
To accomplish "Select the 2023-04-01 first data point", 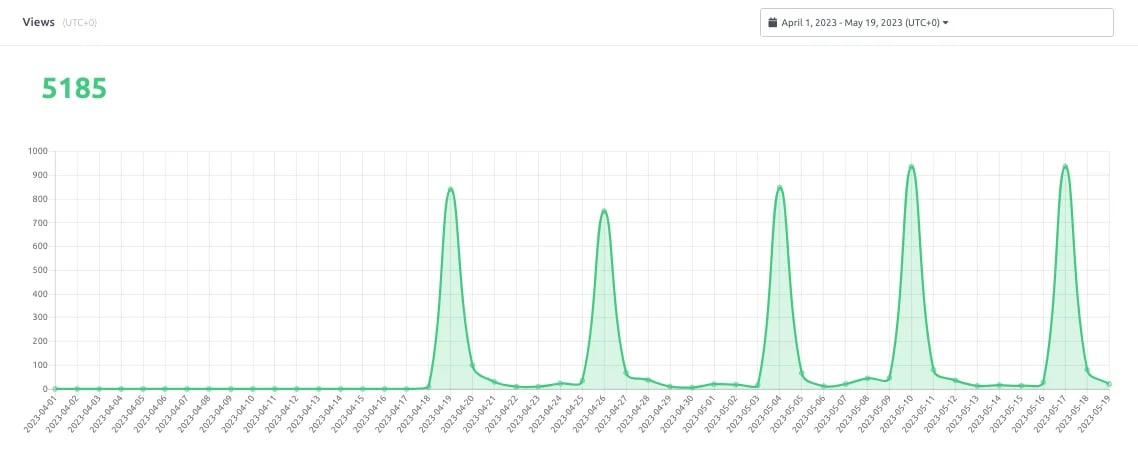I will click(55, 389).
